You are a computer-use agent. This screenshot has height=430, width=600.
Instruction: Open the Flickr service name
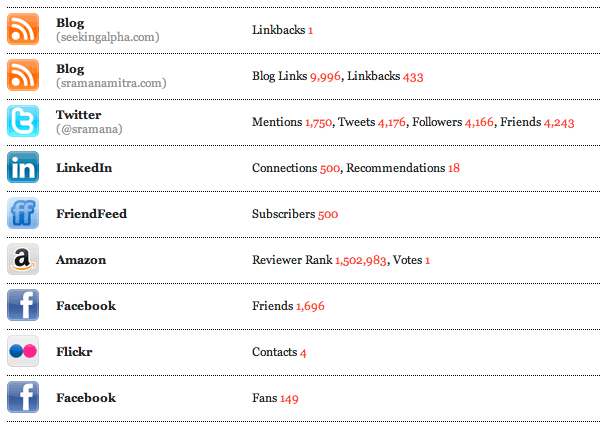tap(74, 352)
